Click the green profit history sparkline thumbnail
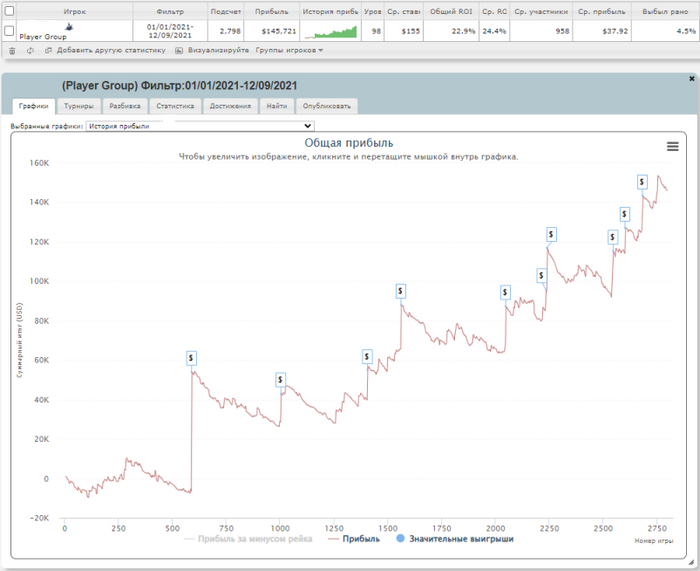The image size is (700, 571). pyautogui.click(x=331, y=31)
